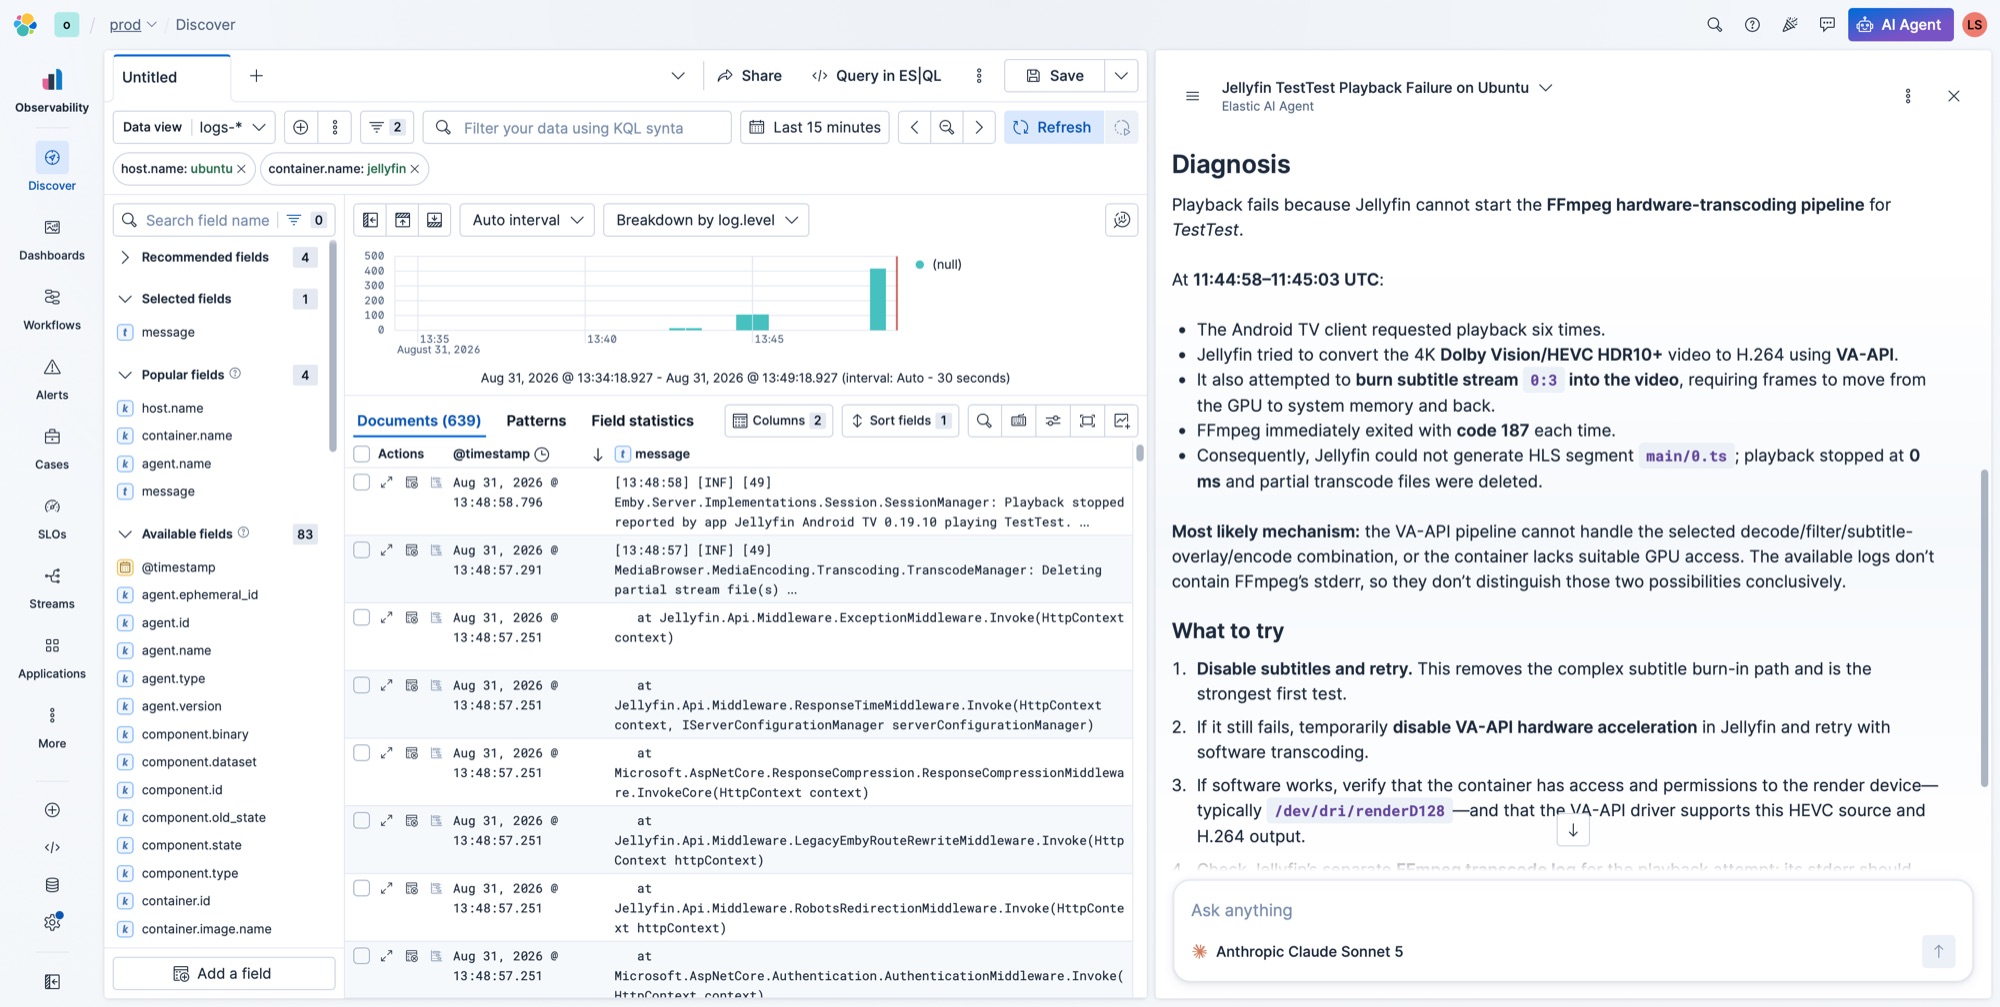Image resolution: width=2000 pixels, height=1007 pixels.
Task: Open the feedback chat icon in the header
Action: pyautogui.click(x=1827, y=25)
